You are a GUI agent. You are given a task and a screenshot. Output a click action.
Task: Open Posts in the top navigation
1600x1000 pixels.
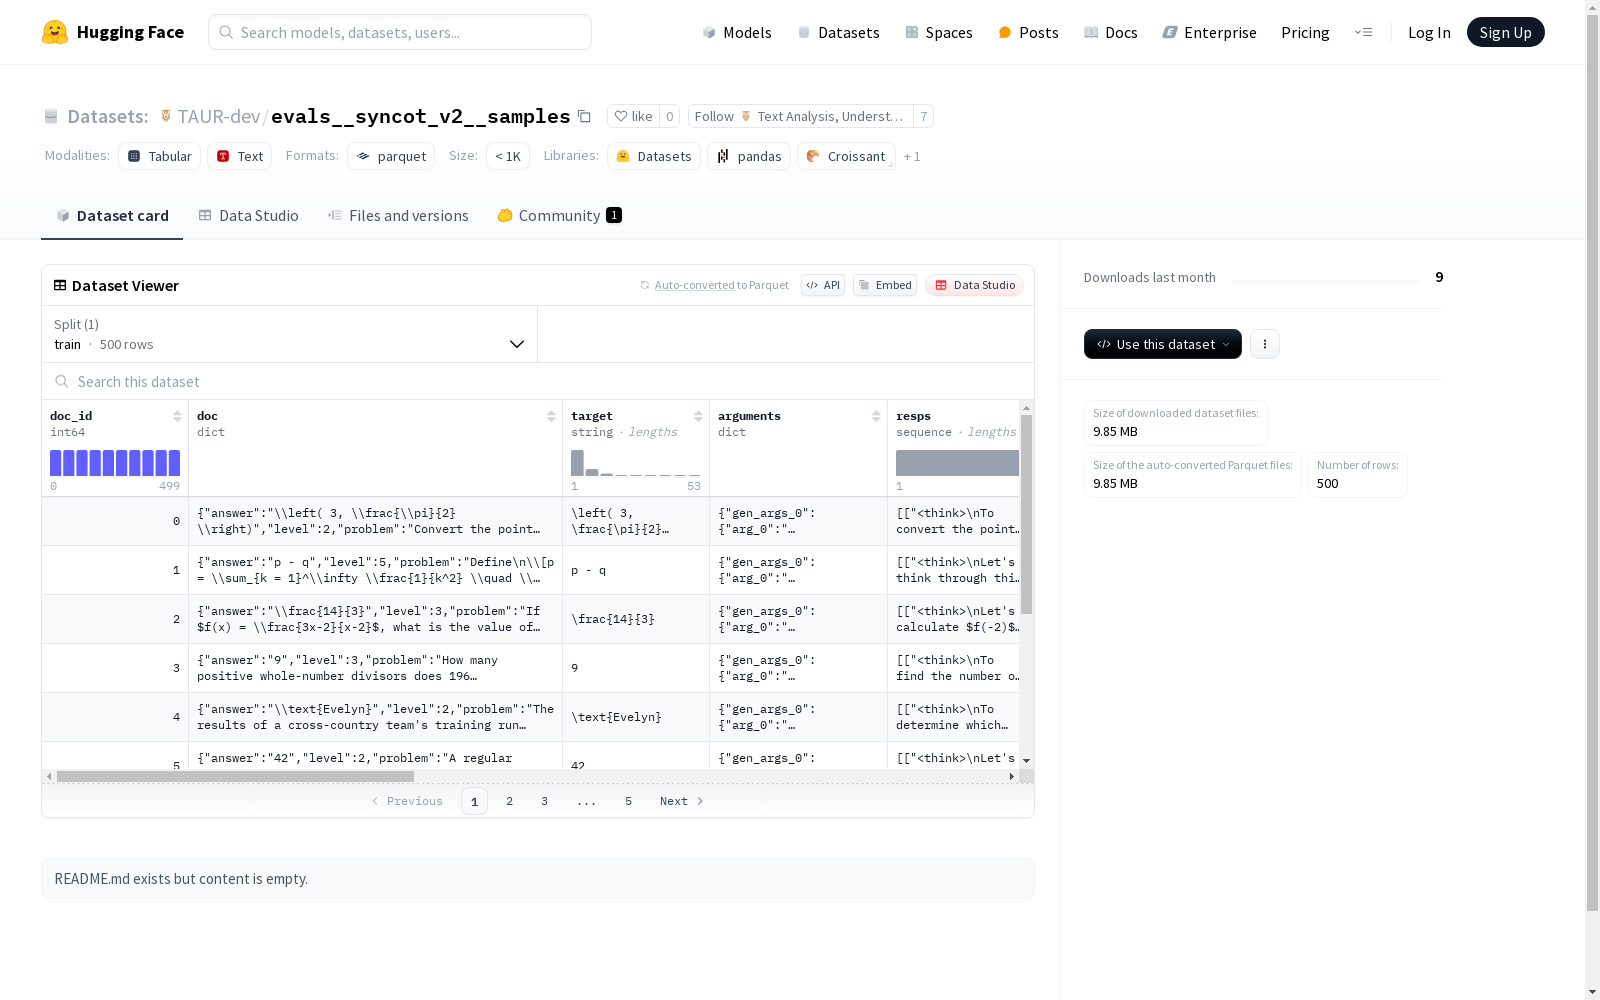[1029, 32]
